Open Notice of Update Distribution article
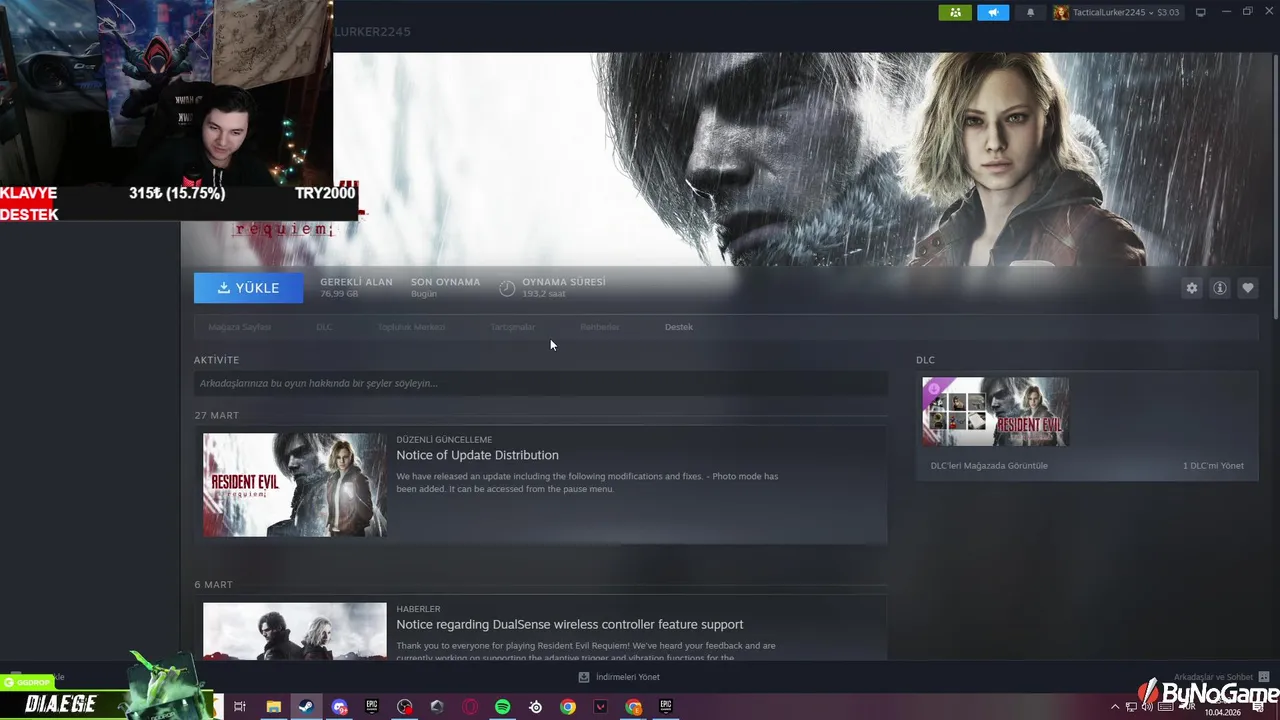The width and height of the screenshot is (1280, 720). point(477,455)
